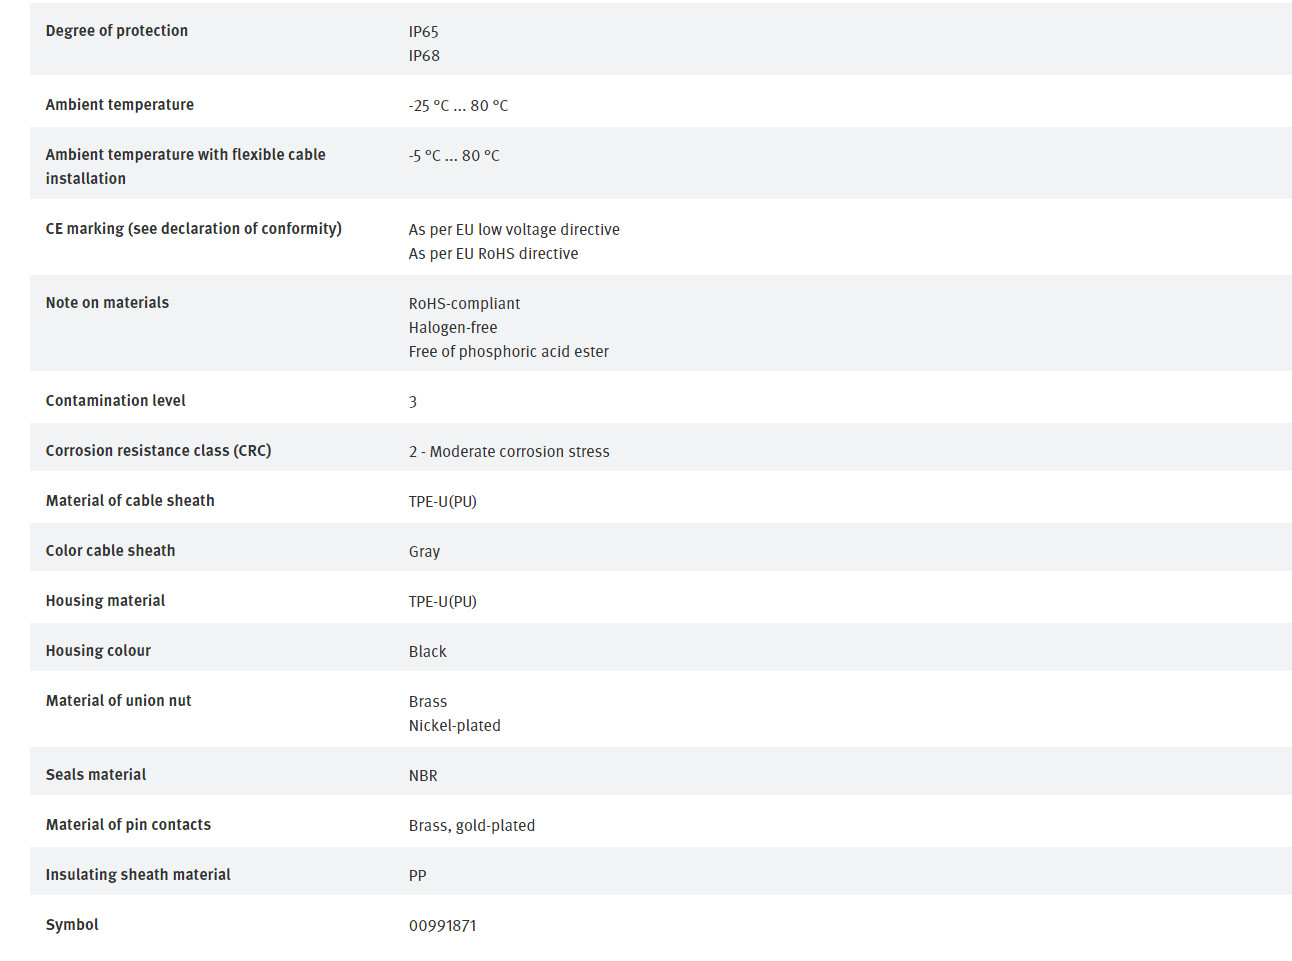Viewport: 1292px width, 961px height.
Task: Click the 'Degree of protection' label
Action: pyautogui.click(x=116, y=31)
